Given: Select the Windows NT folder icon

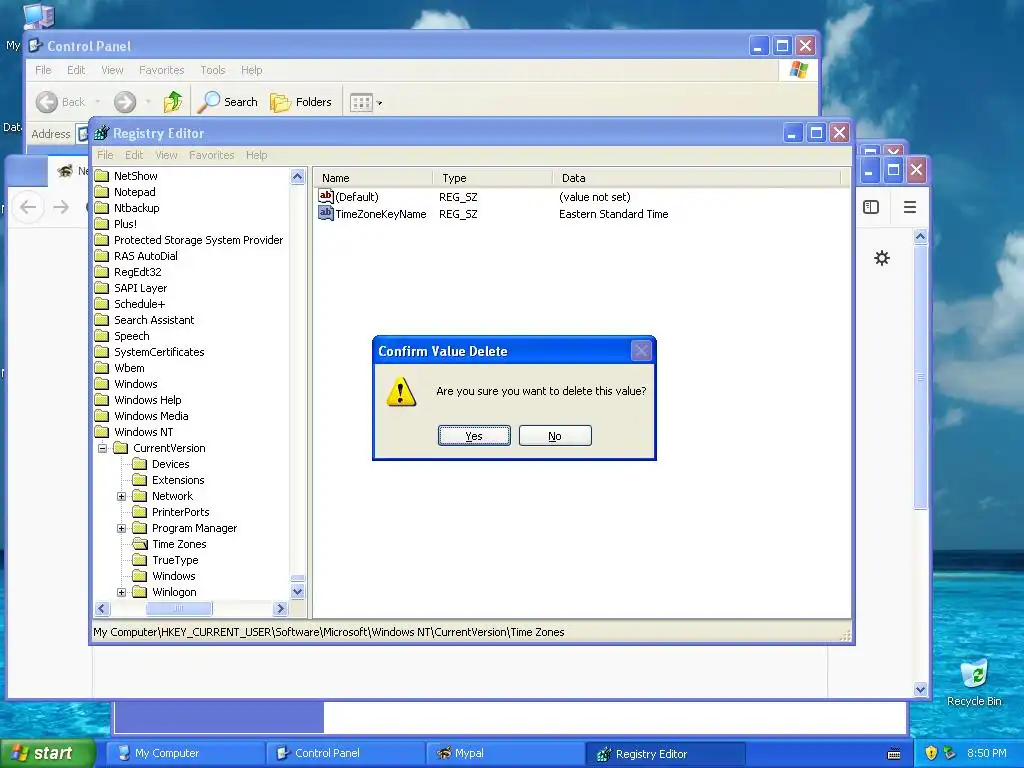Looking at the screenshot, I should pyautogui.click(x=101, y=432).
